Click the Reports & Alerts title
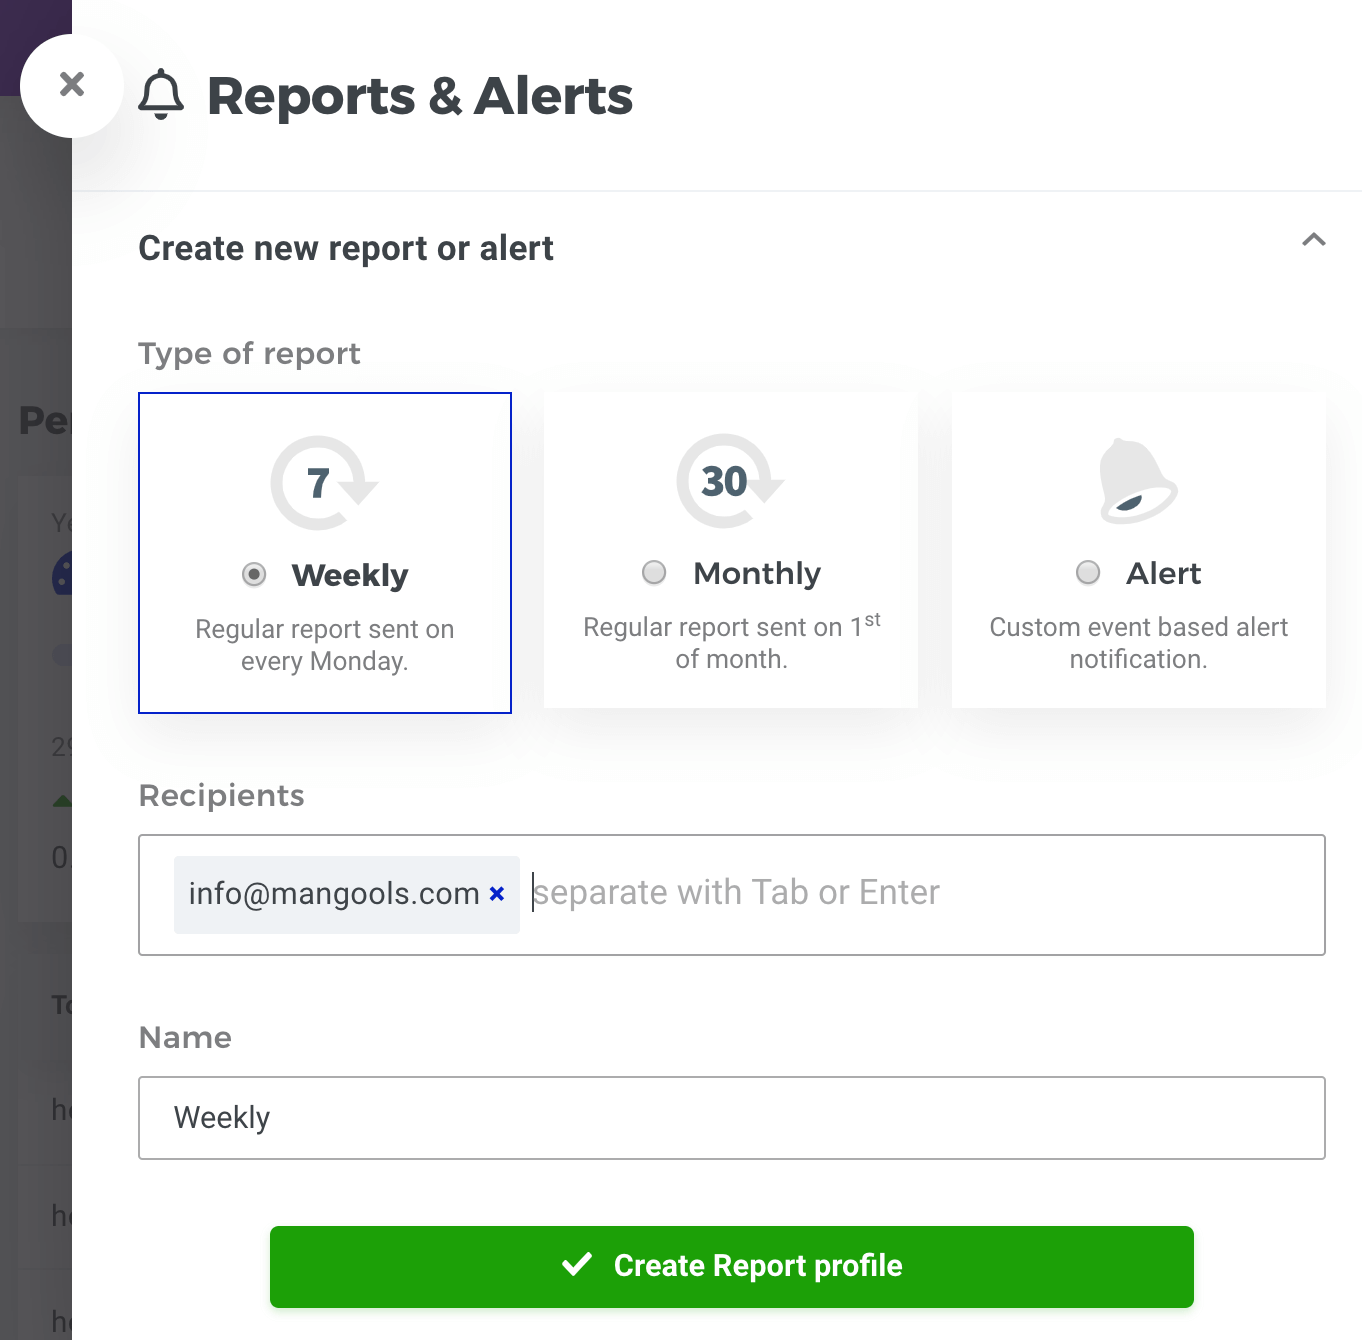Screen dimensions: 1362x1340 [420, 96]
